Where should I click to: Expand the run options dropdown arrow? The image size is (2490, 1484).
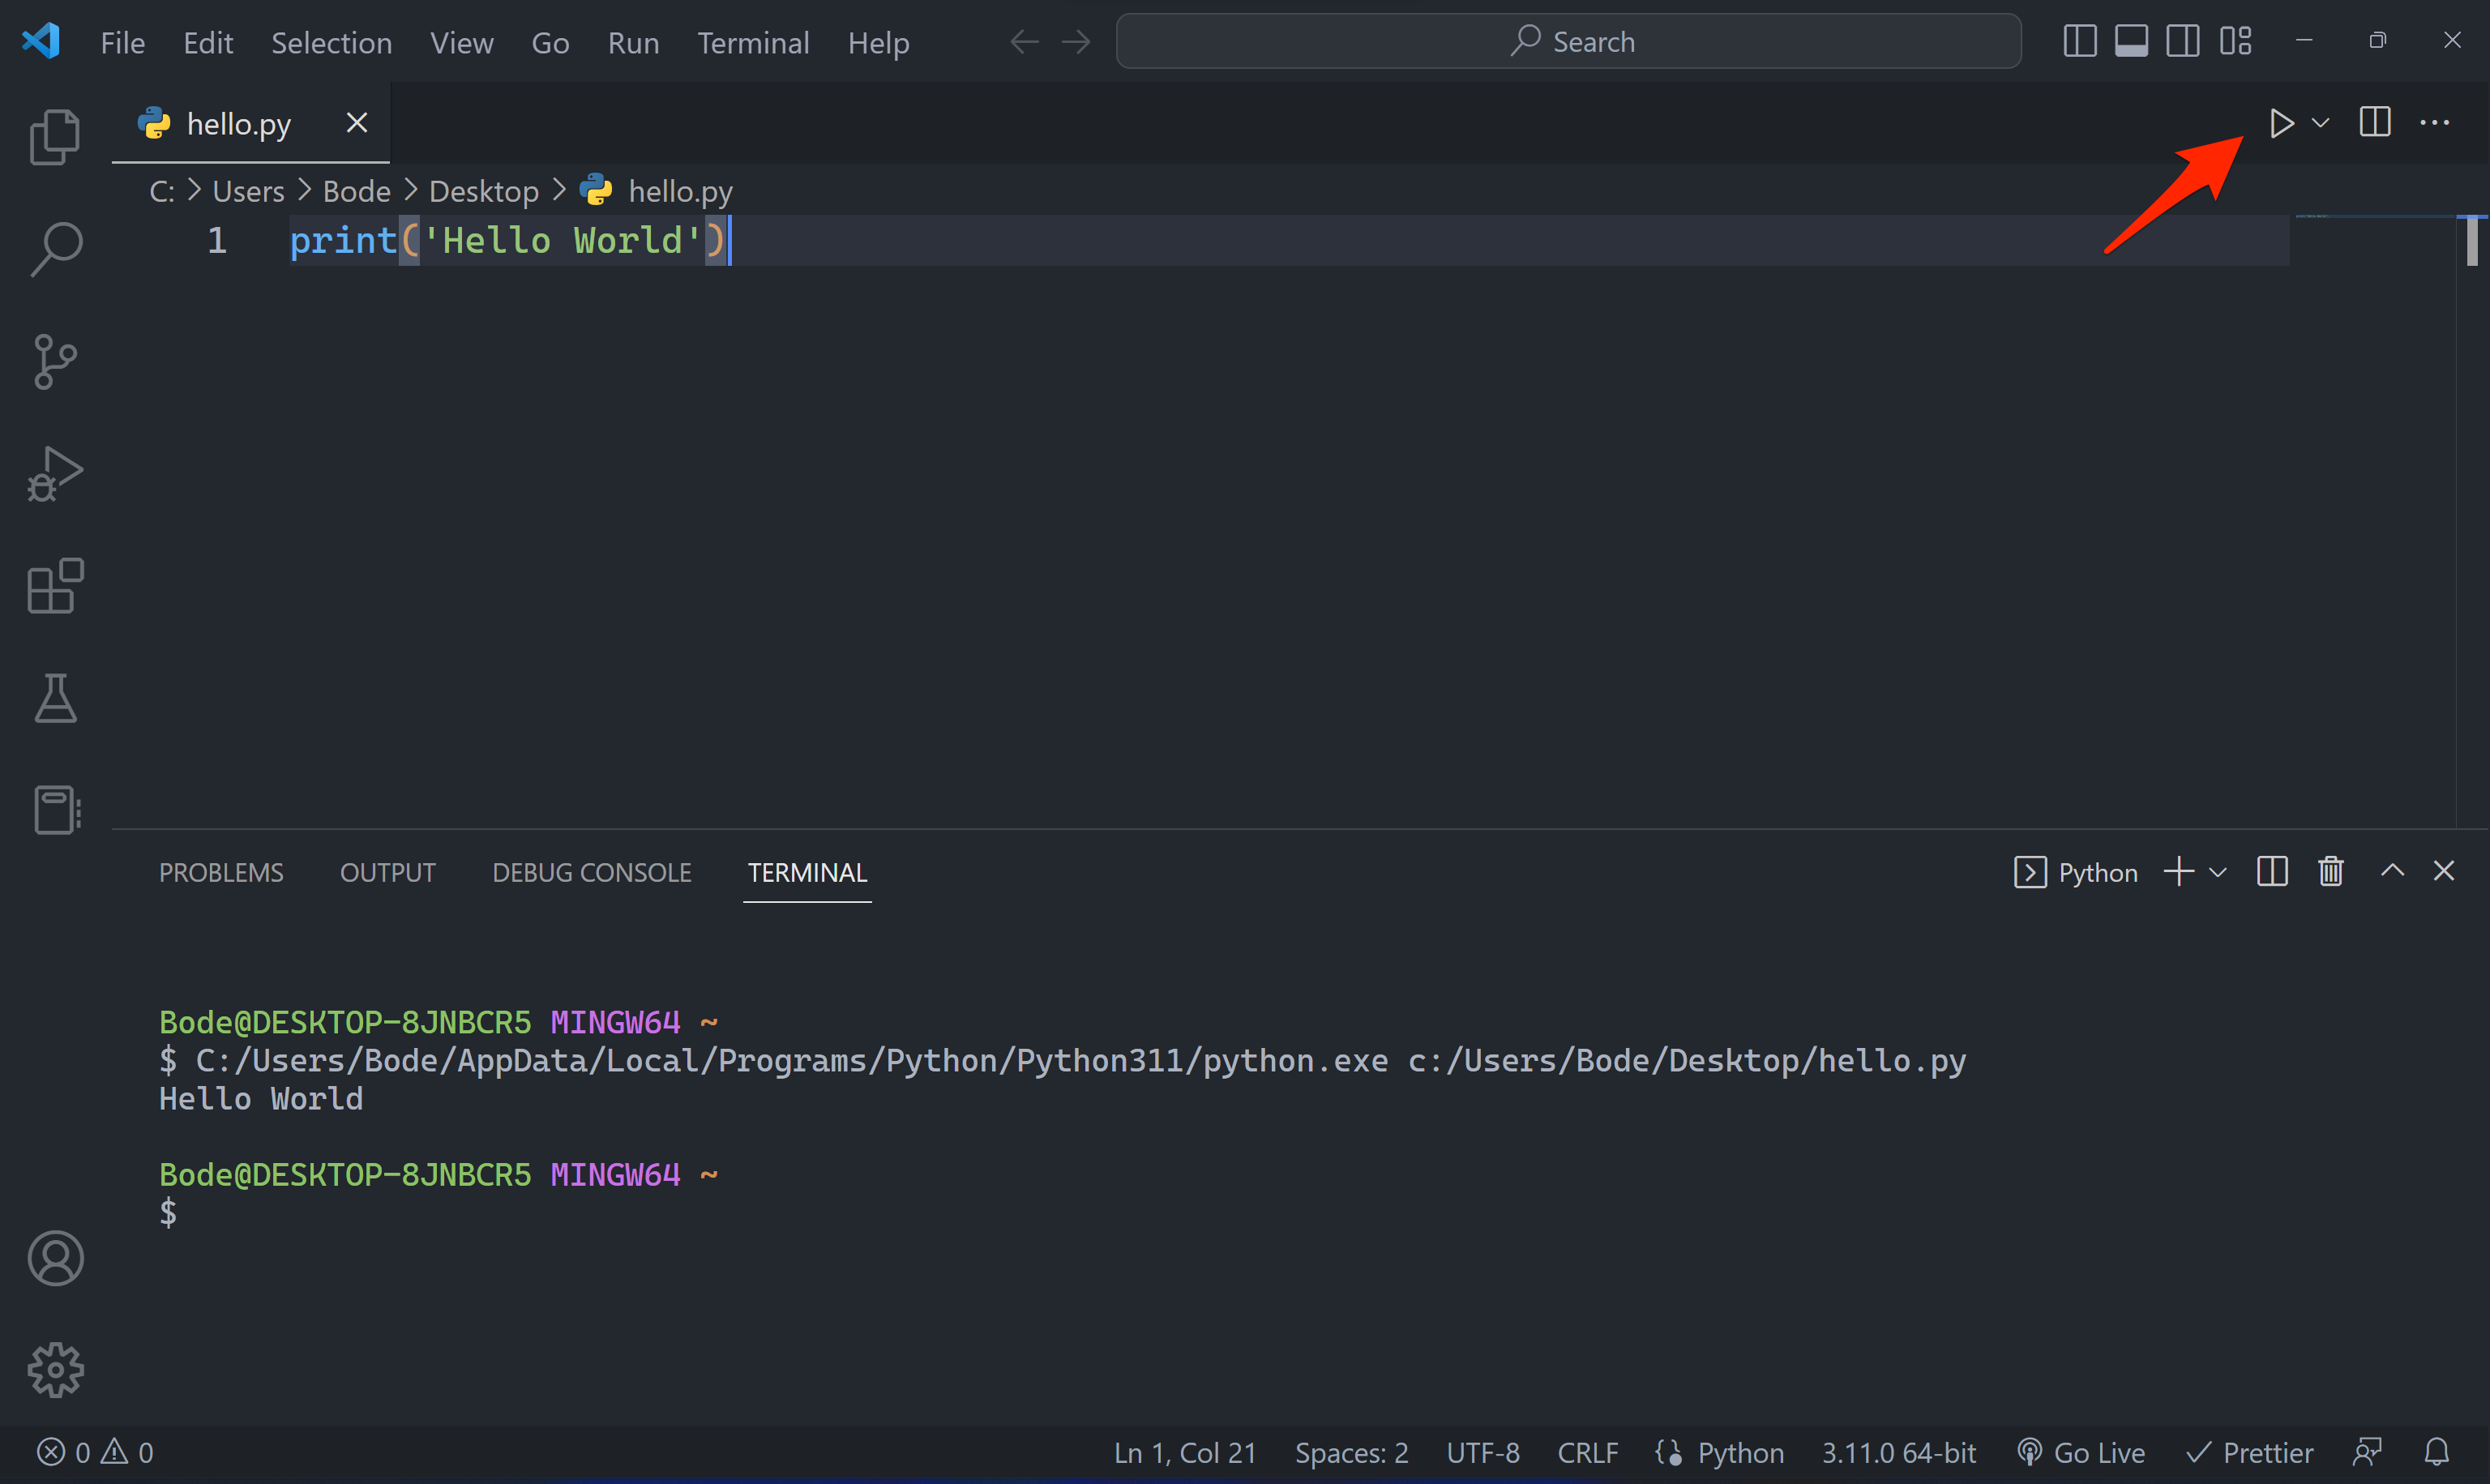(2321, 123)
